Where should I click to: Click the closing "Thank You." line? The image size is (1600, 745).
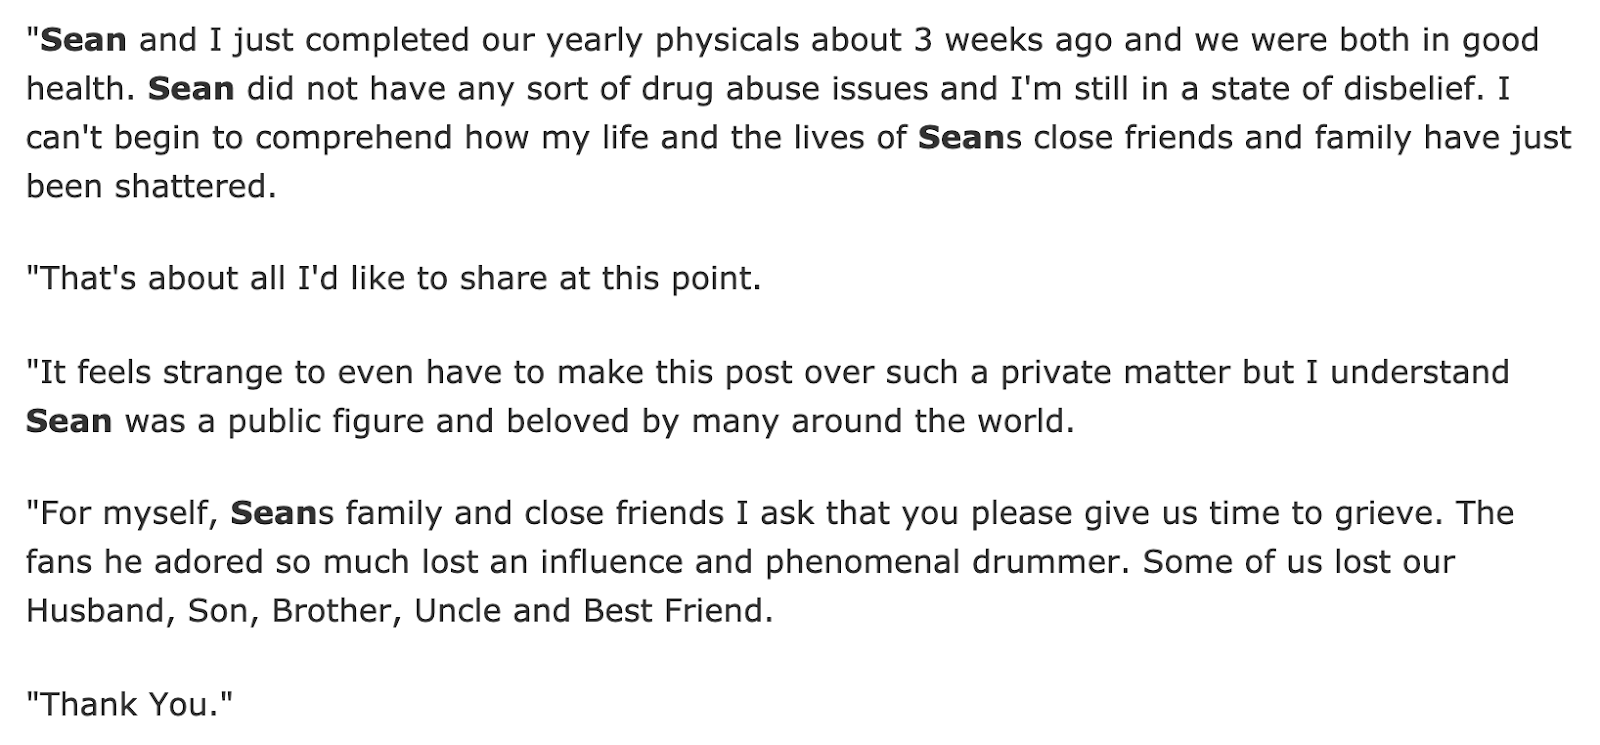[x=128, y=705]
